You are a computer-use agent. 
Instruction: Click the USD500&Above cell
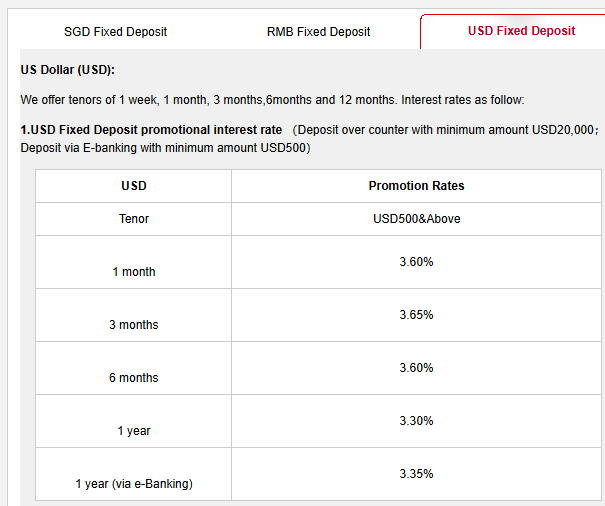click(x=416, y=219)
